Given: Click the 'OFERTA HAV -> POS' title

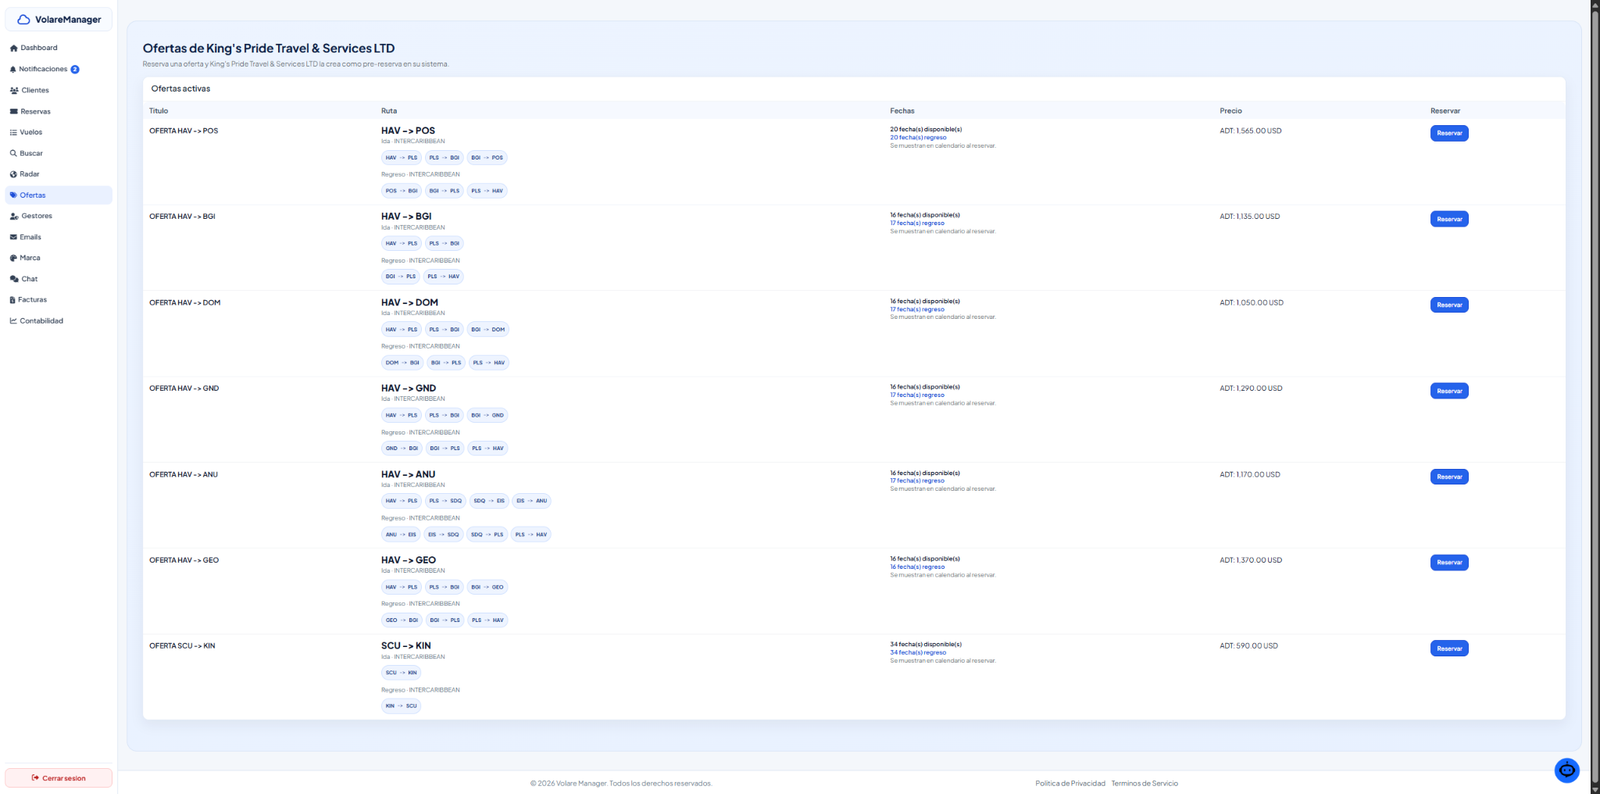Looking at the screenshot, I should tap(183, 131).
